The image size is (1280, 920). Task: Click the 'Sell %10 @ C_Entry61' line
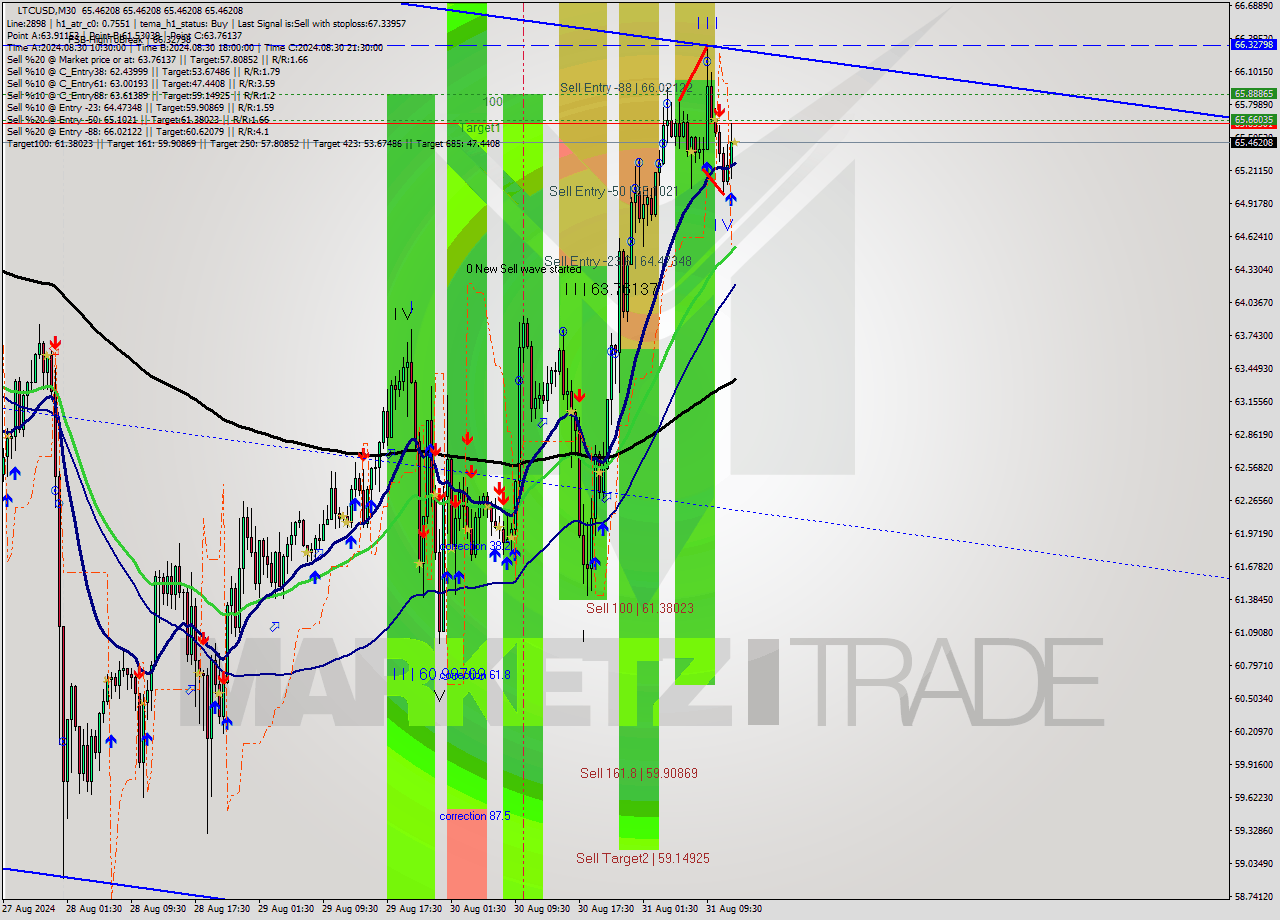(143, 83)
